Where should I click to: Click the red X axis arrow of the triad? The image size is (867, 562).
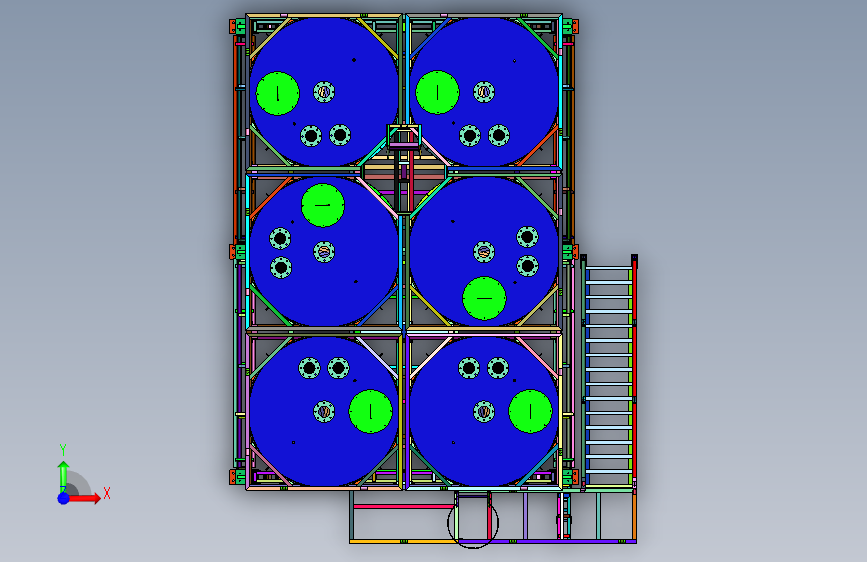point(84,498)
